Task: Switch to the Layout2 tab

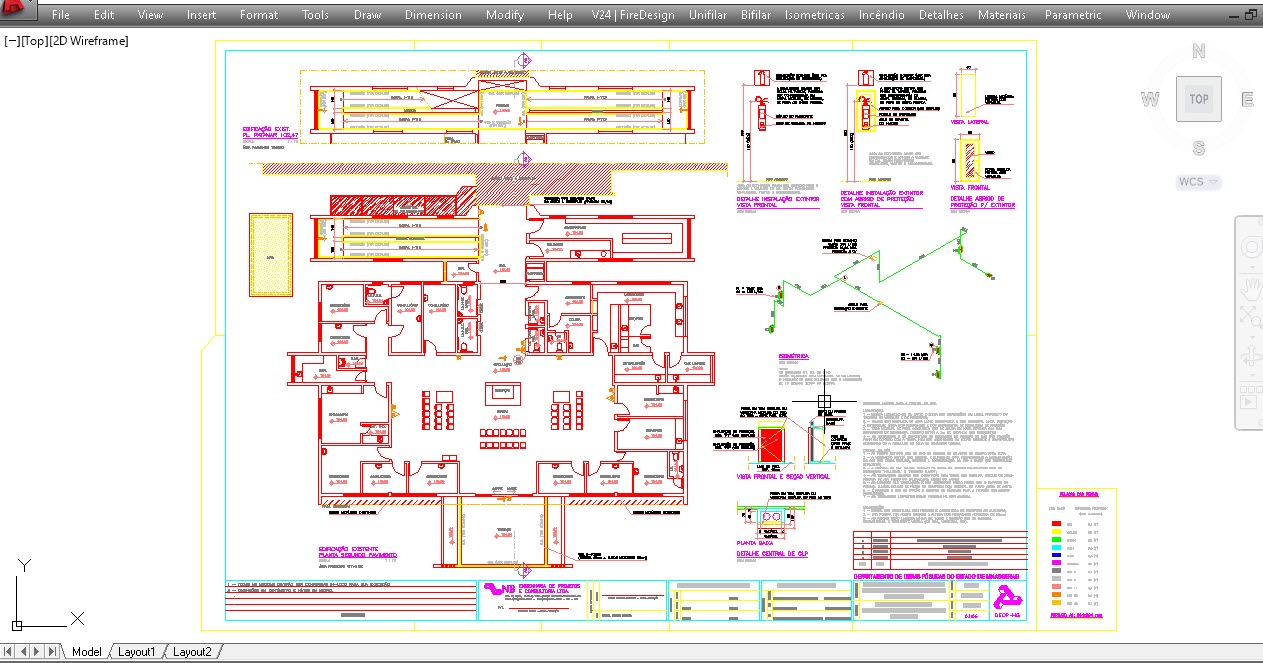Action: [192, 652]
